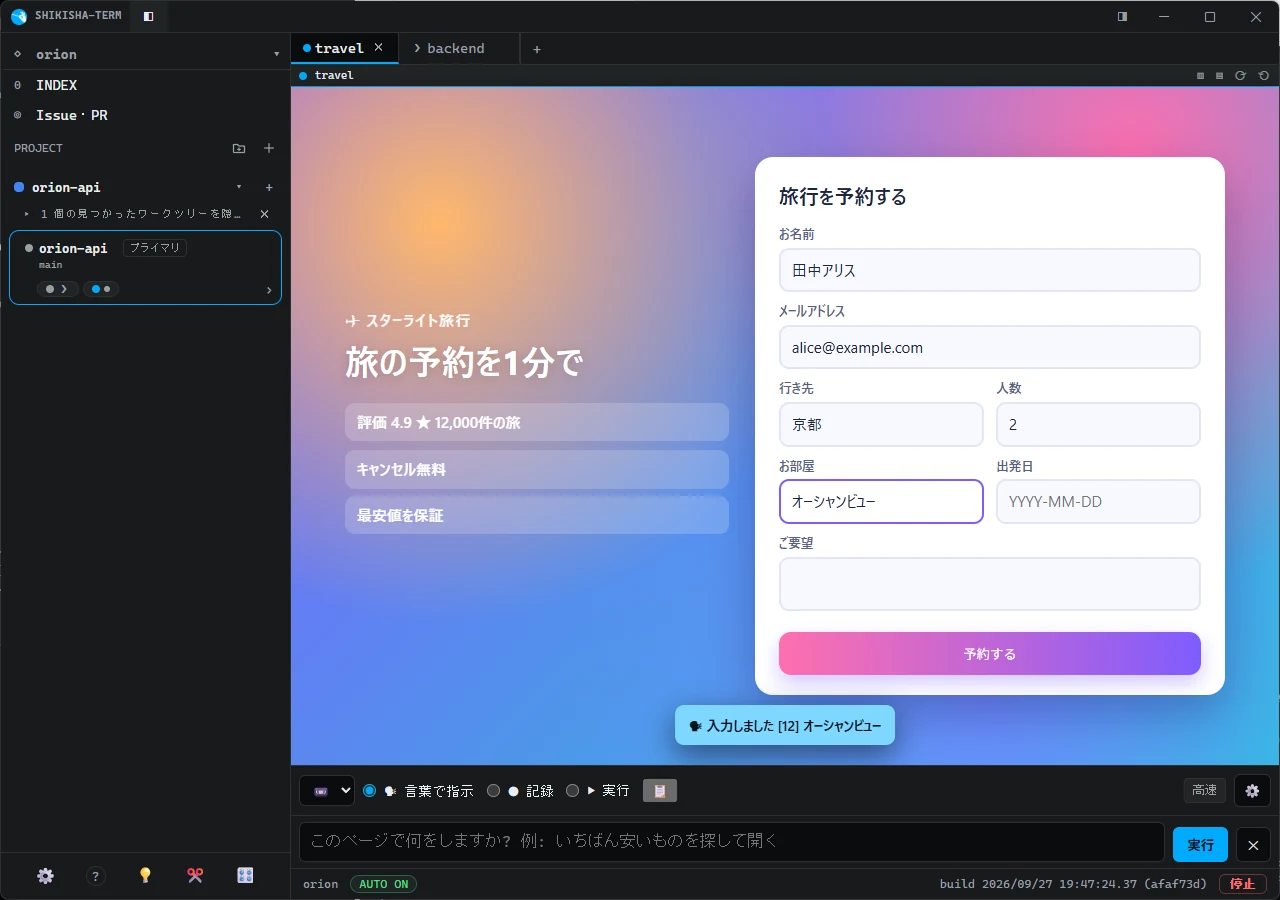Select the 記録 radio option
Screen dimensions: 1280x900
[493, 790]
